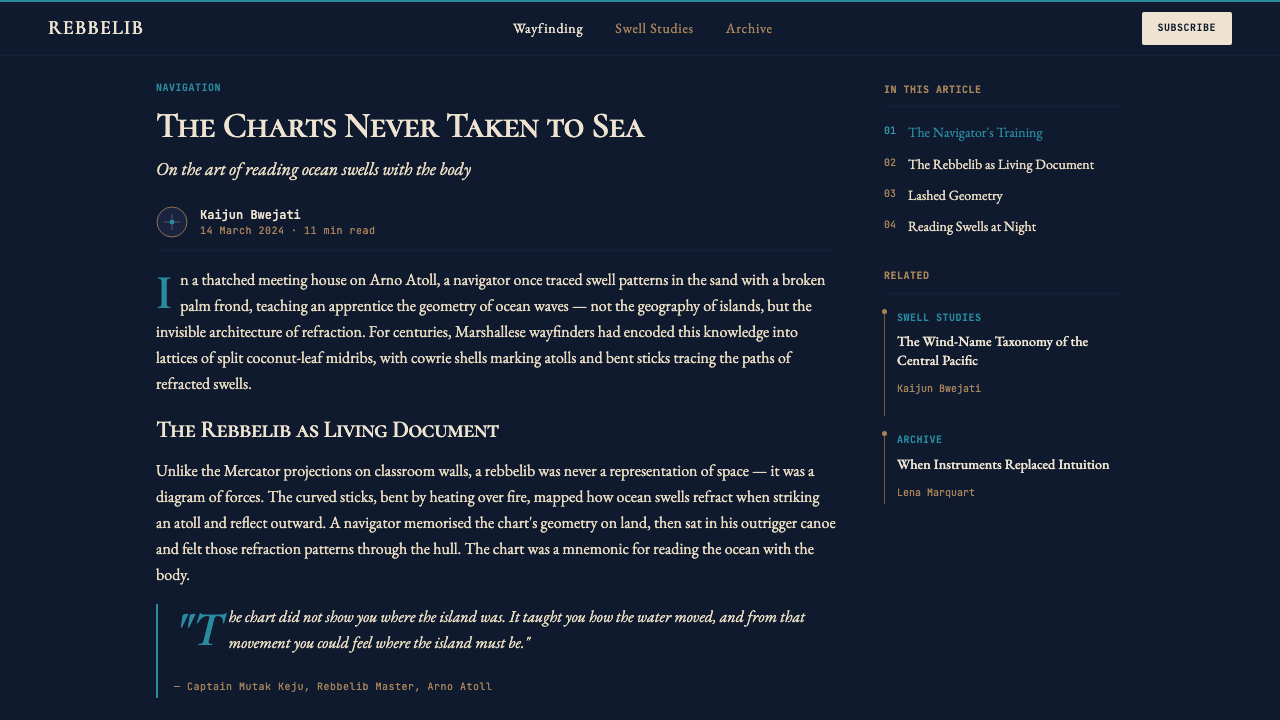Viewport: 1280px width, 720px height.
Task: Click the author's compass avatar icon
Action: pos(172,222)
